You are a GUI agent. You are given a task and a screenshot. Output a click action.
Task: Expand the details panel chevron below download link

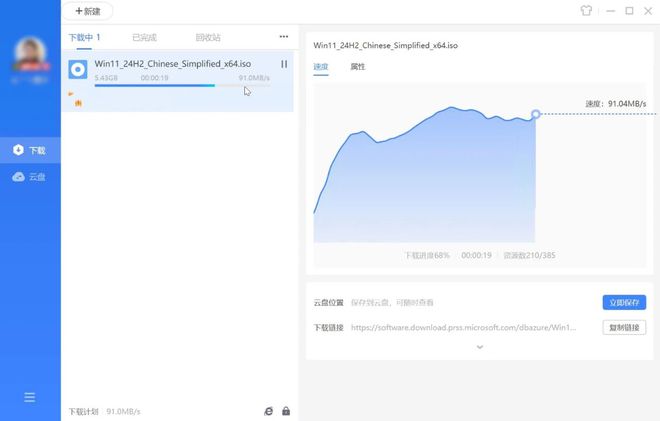[x=479, y=347]
